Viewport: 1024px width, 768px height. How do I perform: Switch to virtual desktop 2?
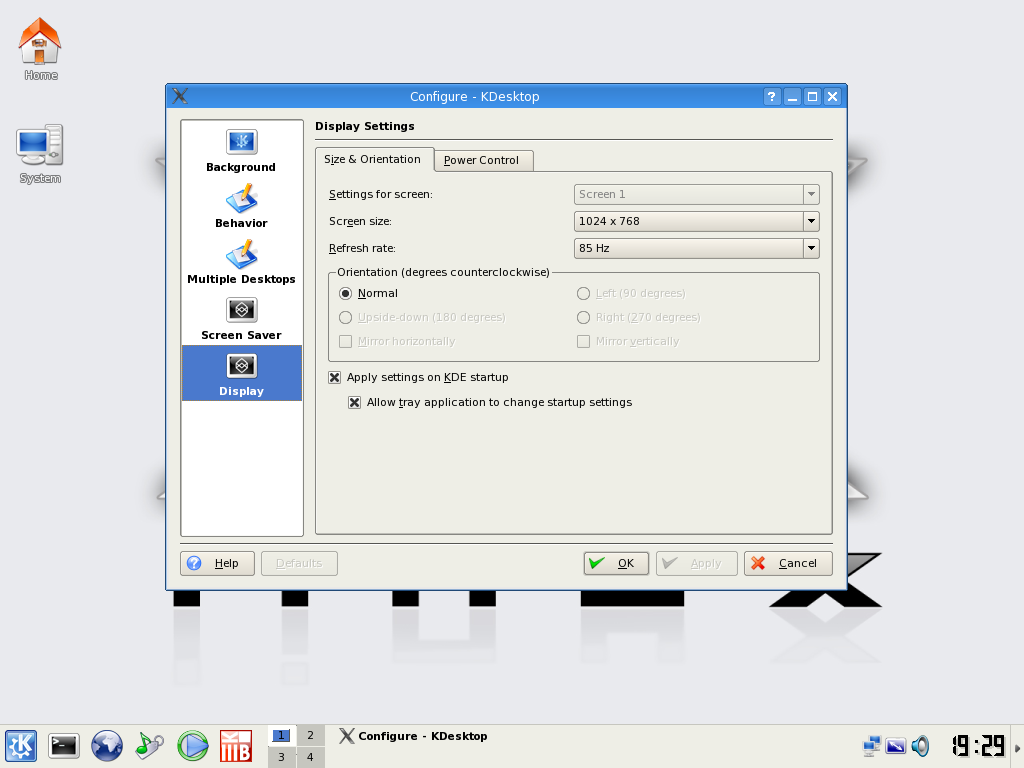(x=310, y=735)
